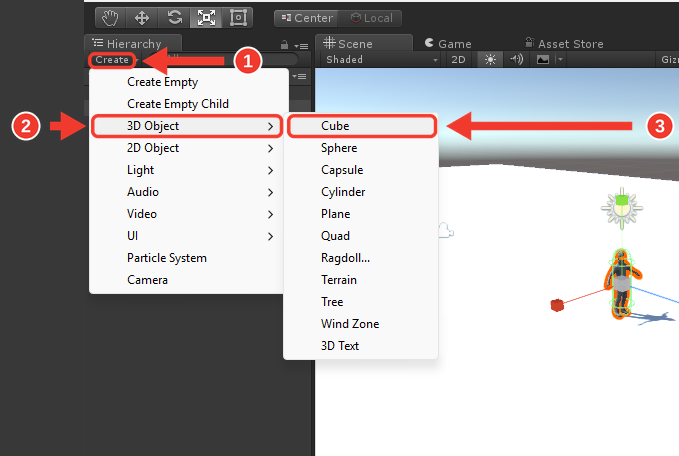Expand the Video submenu

point(188,214)
